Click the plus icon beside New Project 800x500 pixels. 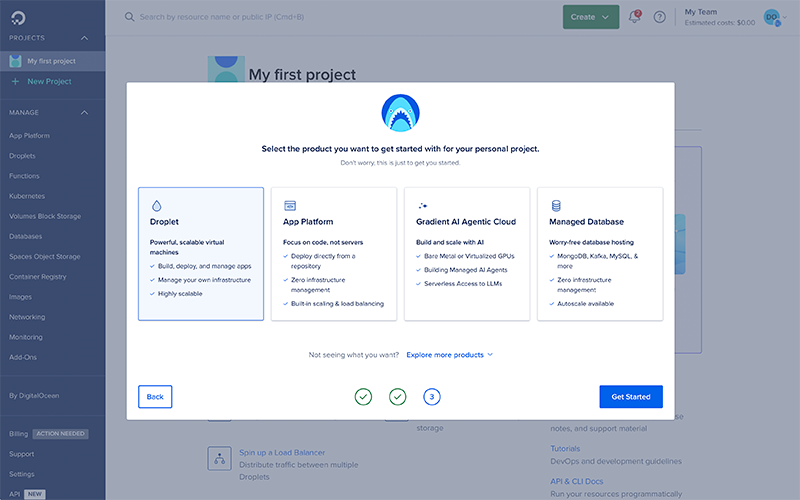(x=15, y=81)
